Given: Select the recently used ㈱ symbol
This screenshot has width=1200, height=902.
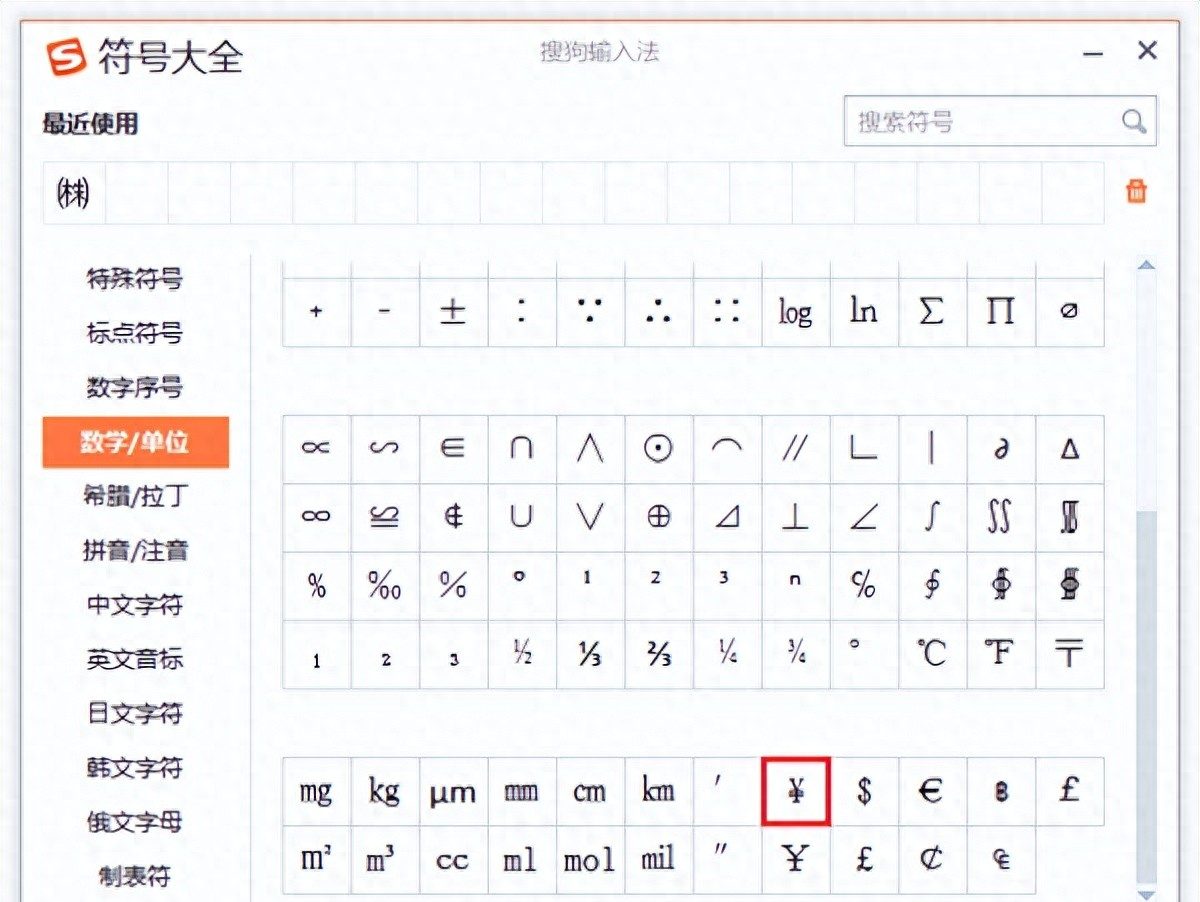Looking at the screenshot, I should point(72,192).
